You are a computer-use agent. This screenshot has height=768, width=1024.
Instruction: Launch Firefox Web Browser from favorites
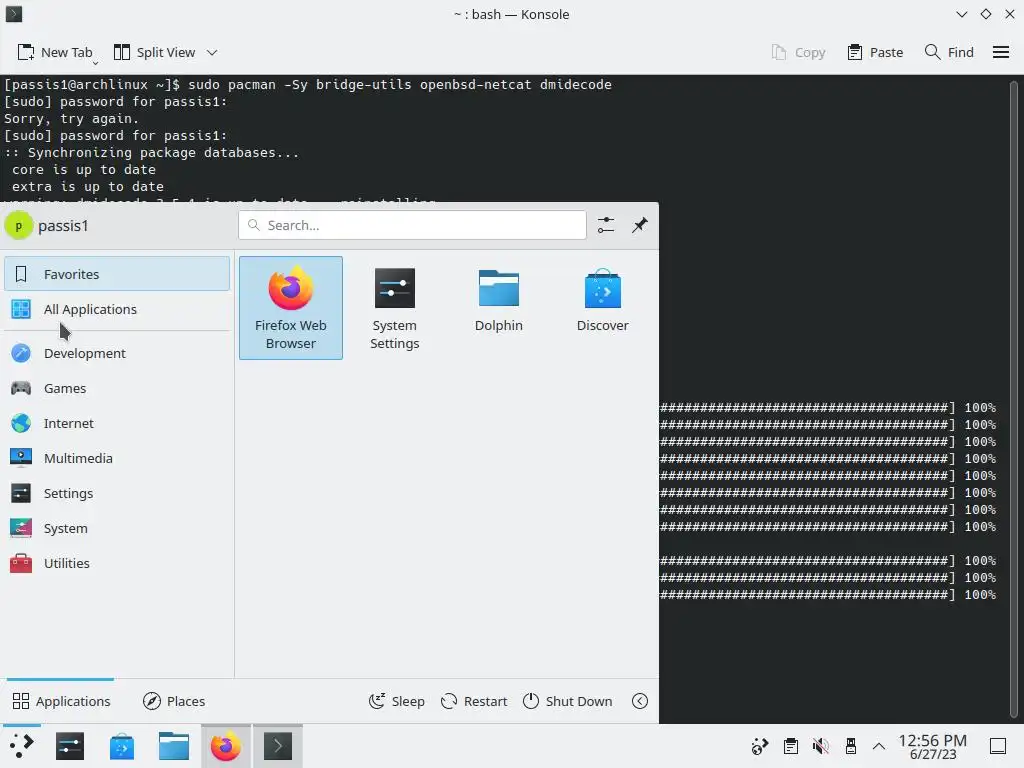point(291,308)
